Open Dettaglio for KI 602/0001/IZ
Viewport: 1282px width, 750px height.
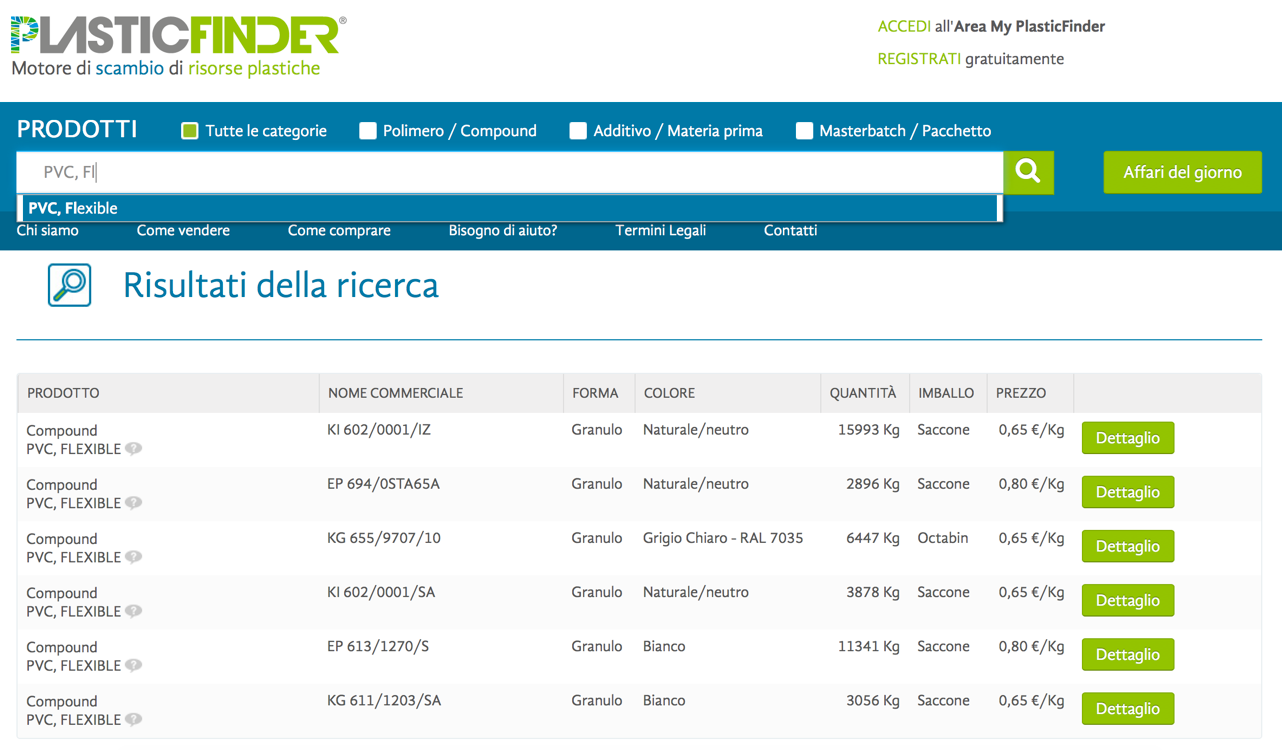pos(1128,438)
